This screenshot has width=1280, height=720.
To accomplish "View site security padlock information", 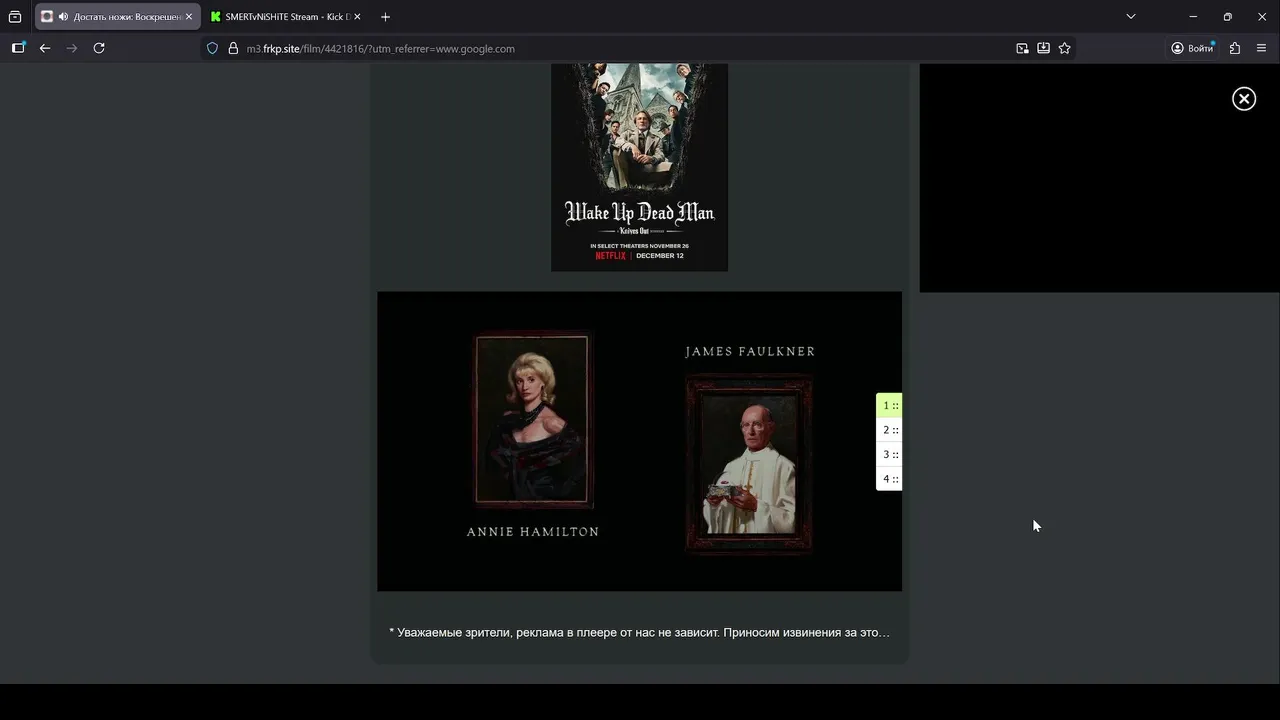I will pos(233,48).
